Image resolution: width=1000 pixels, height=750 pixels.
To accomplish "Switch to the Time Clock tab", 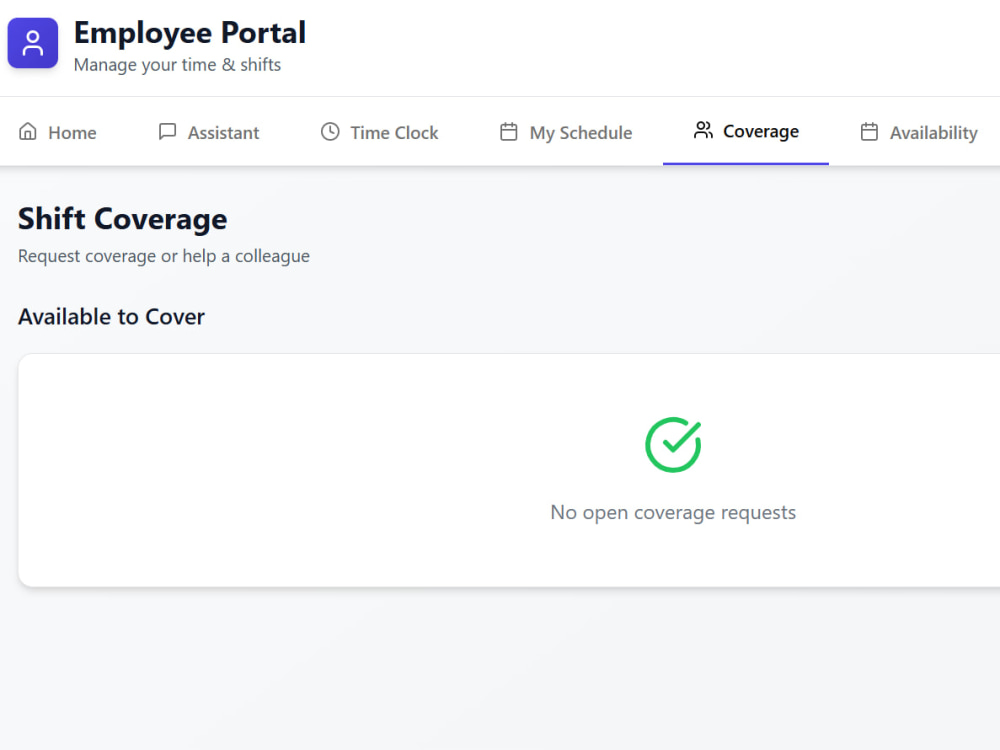I will pyautogui.click(x=379, y=132).
